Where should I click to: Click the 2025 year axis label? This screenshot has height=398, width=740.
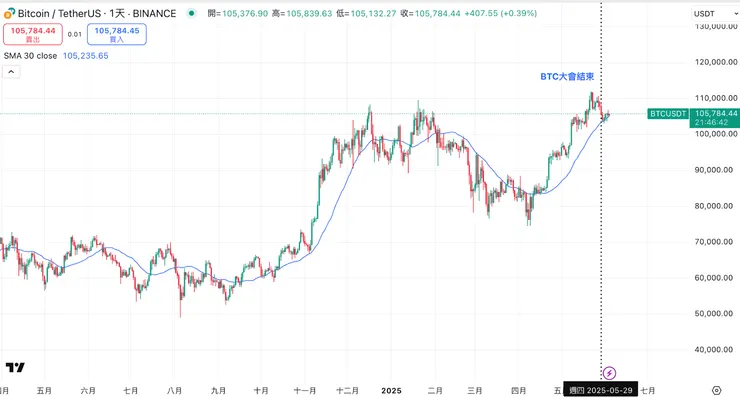click(391, 390)
